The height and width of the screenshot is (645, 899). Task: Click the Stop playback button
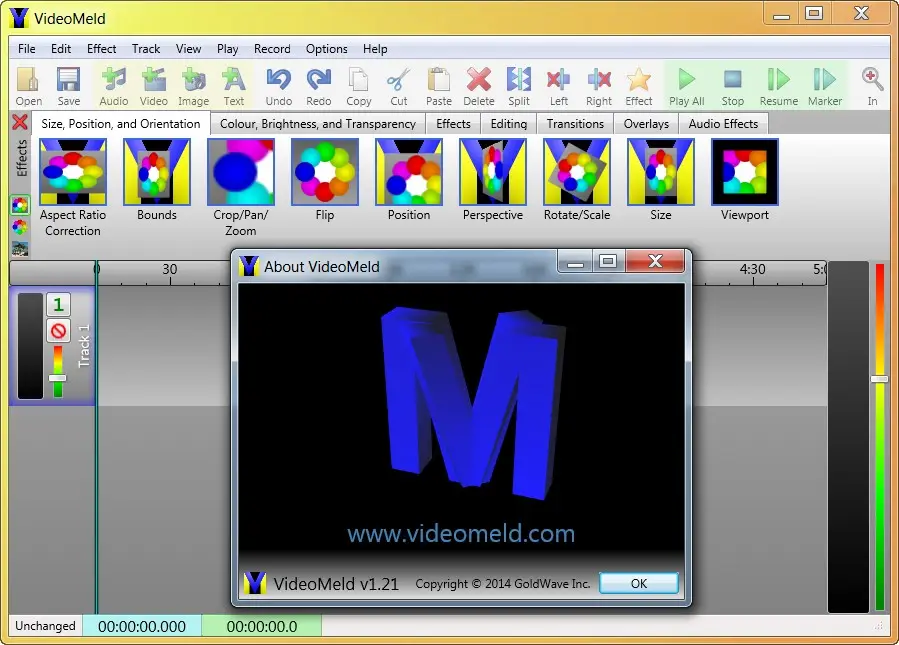[x=732, y=86]
